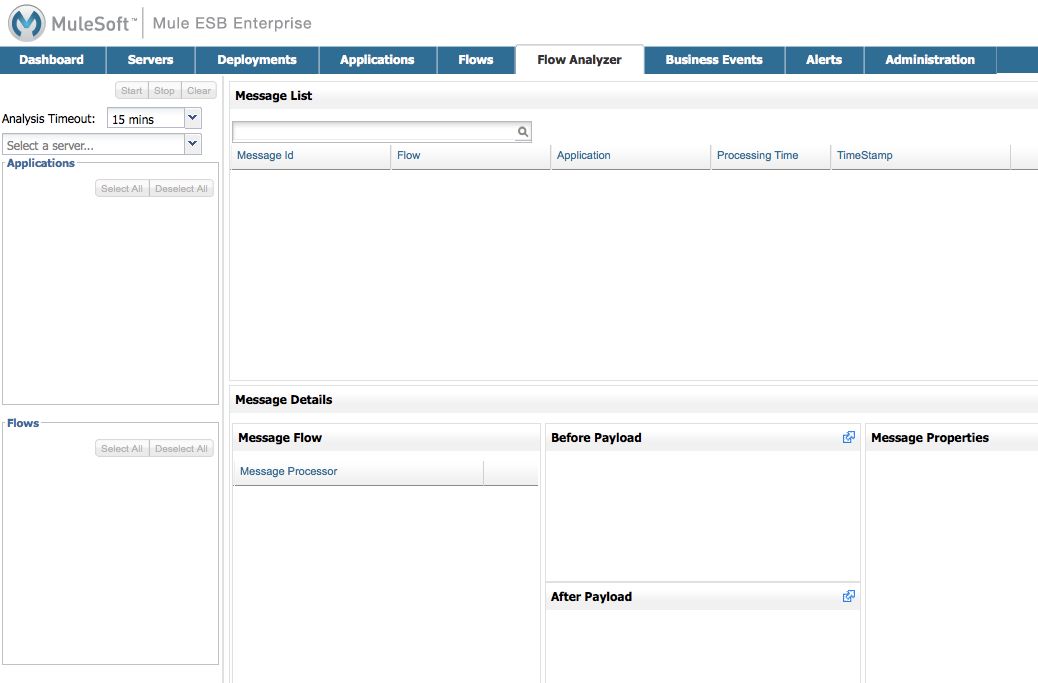
Task: Expand the Select a server dropdown
Action: 193,144
